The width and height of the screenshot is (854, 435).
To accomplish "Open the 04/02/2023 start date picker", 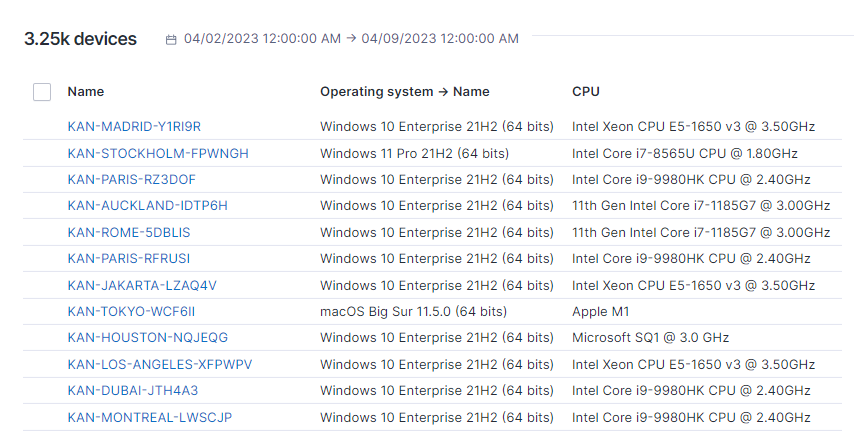I will [262, 39].
